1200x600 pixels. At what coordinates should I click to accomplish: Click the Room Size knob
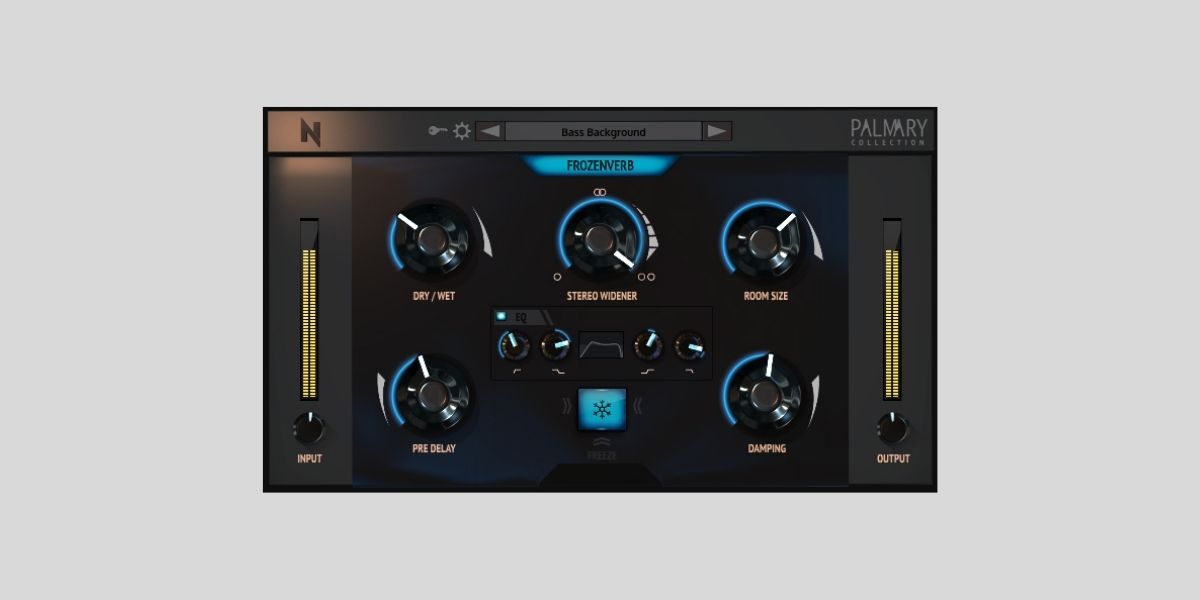click(x=763, y=240)
